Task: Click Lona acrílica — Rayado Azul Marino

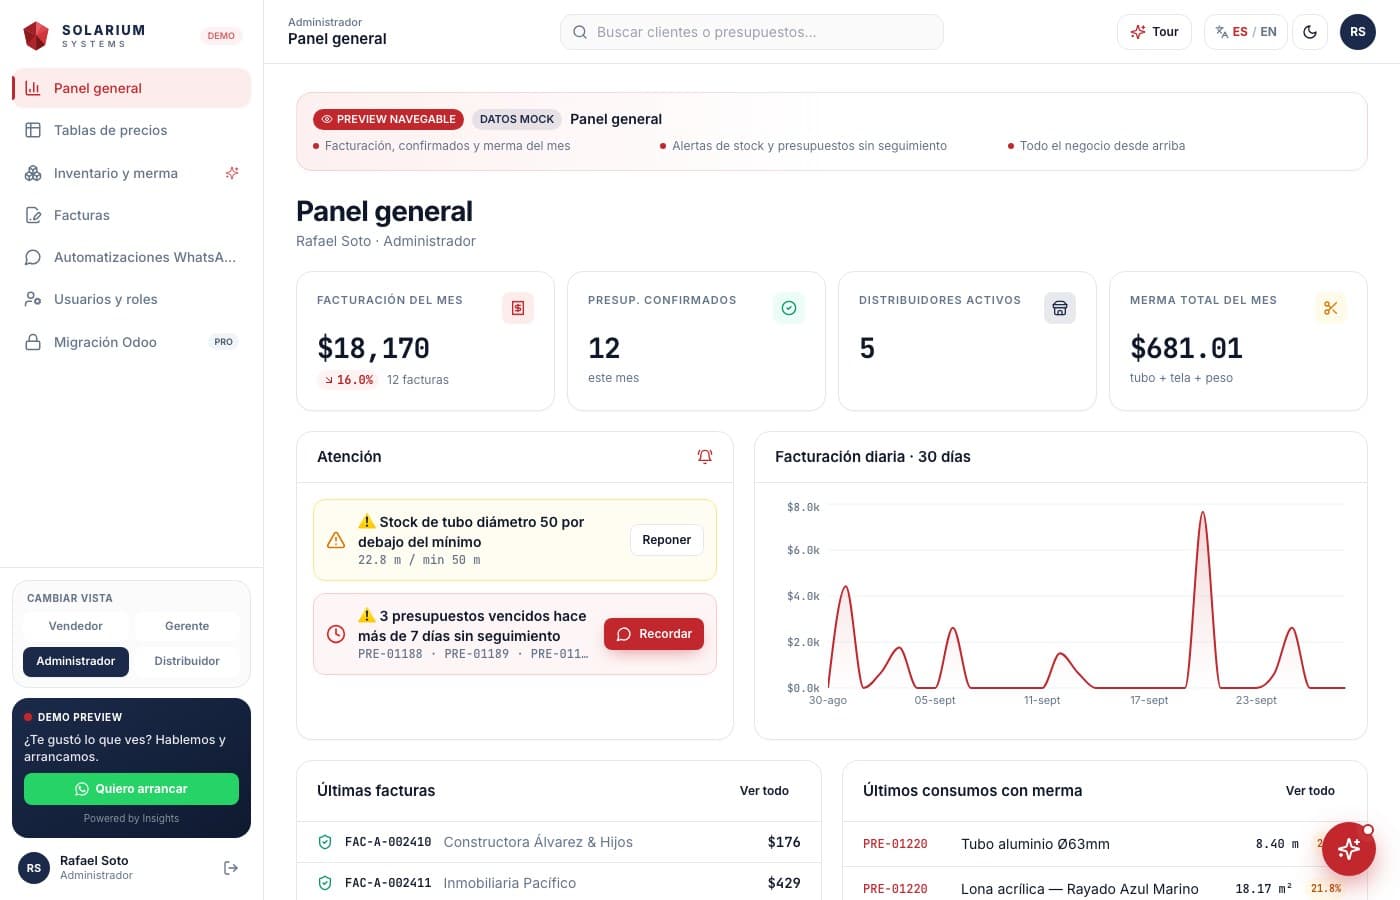Action: 1080,889
